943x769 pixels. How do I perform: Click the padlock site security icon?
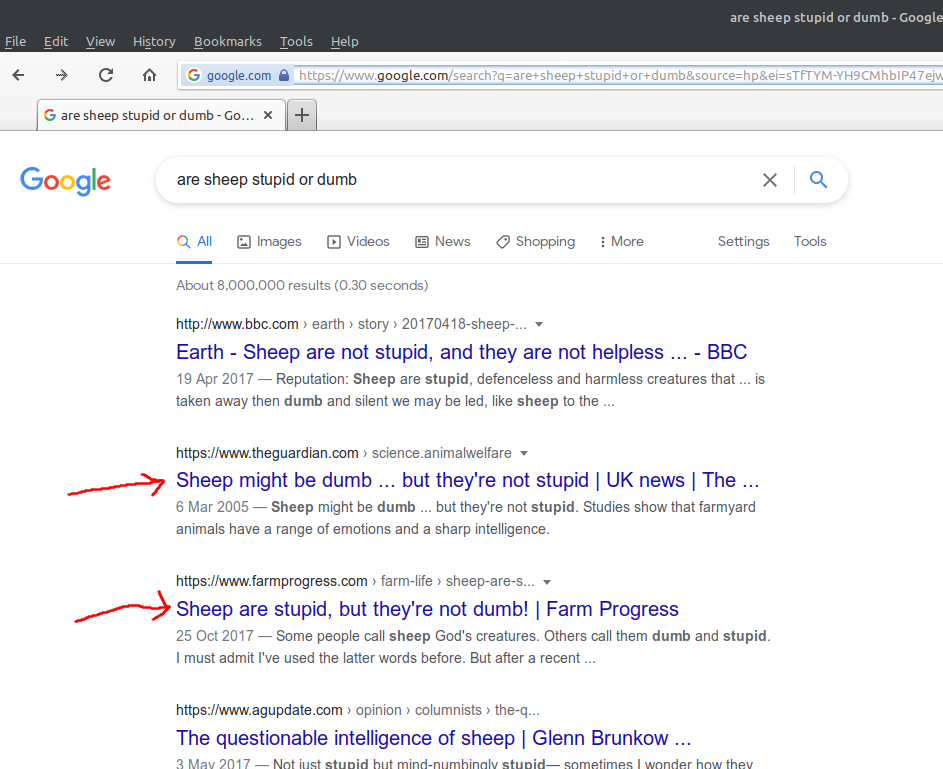(x=284, y=75)
